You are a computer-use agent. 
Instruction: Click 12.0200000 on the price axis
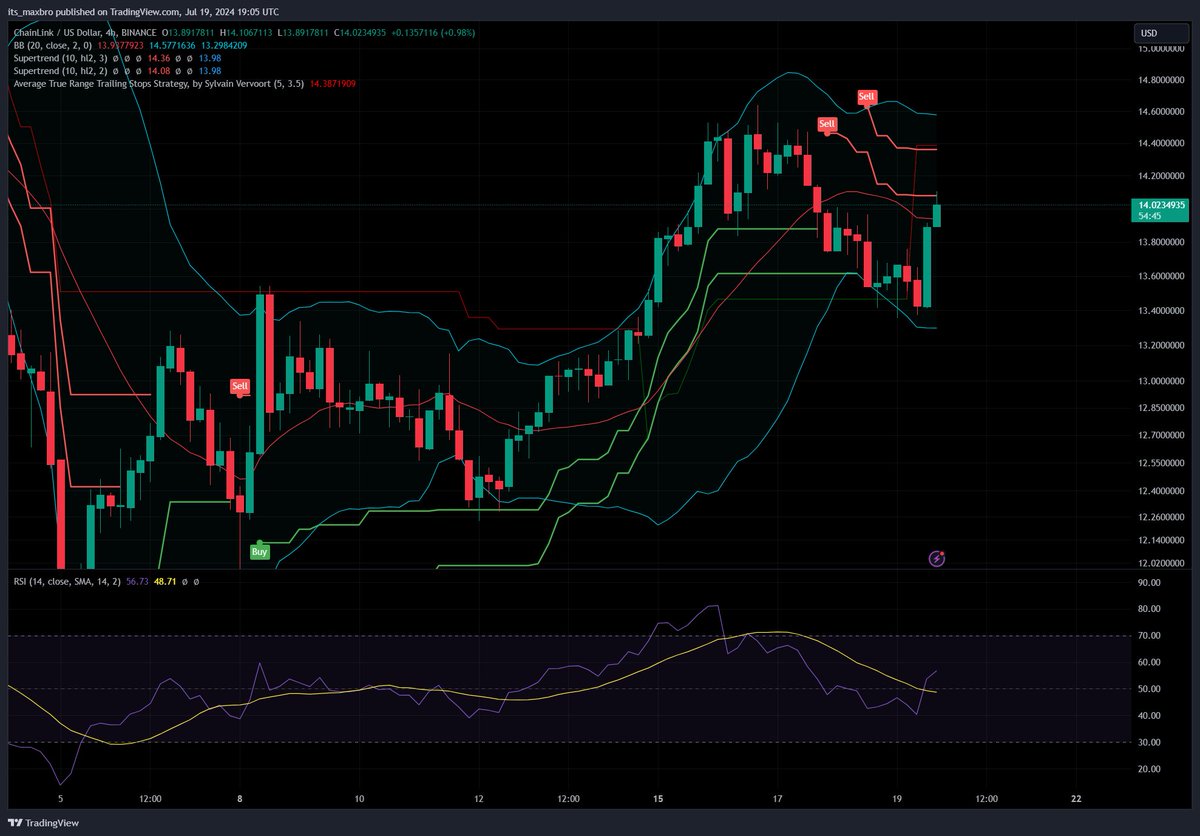[1163, 564]
